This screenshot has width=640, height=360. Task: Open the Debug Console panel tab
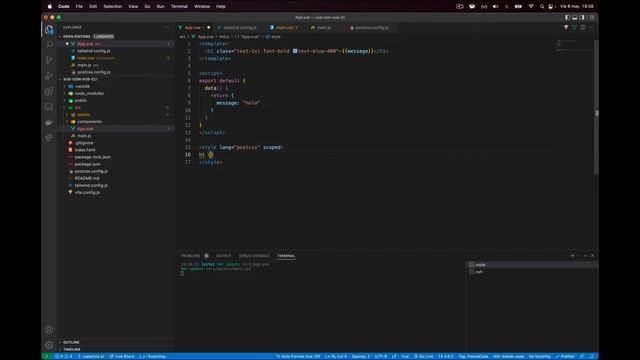(x=254, y=256)
